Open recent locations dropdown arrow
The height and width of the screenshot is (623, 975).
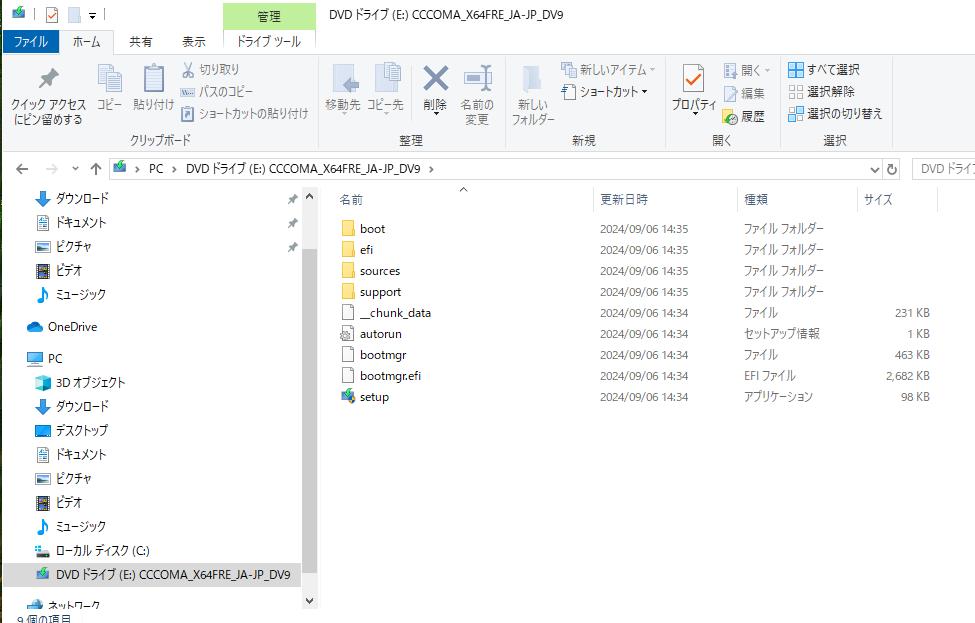point(75,169)
